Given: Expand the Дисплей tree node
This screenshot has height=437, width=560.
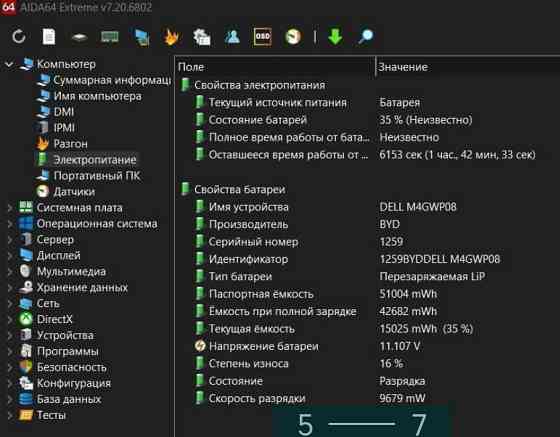Looking at the screenshot, I should (10, 256).
